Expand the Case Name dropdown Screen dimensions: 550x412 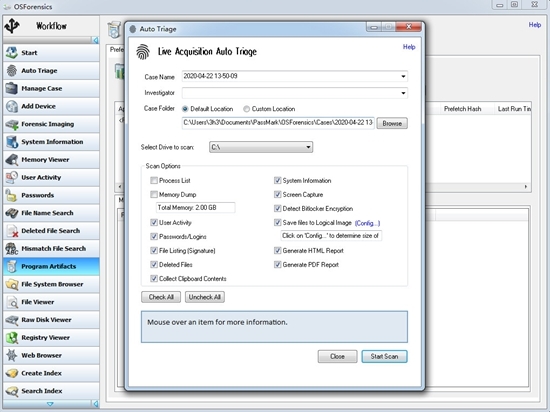pyautogui.click(x=403, y=76)
